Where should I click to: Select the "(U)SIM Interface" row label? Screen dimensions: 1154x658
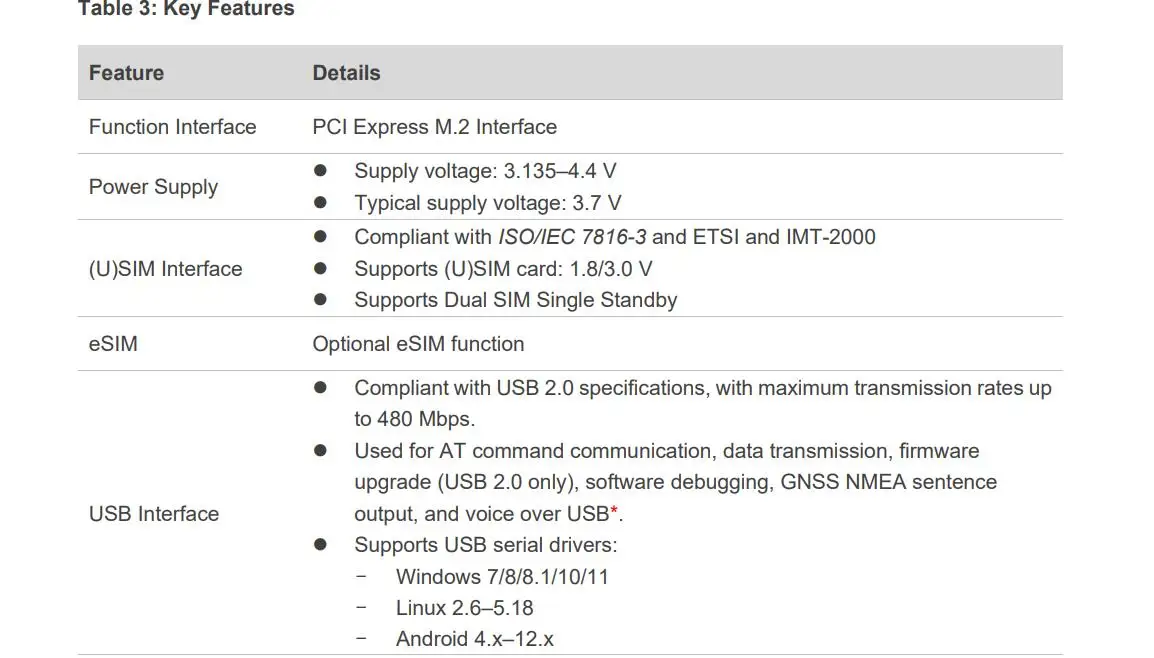pos(165,269)
